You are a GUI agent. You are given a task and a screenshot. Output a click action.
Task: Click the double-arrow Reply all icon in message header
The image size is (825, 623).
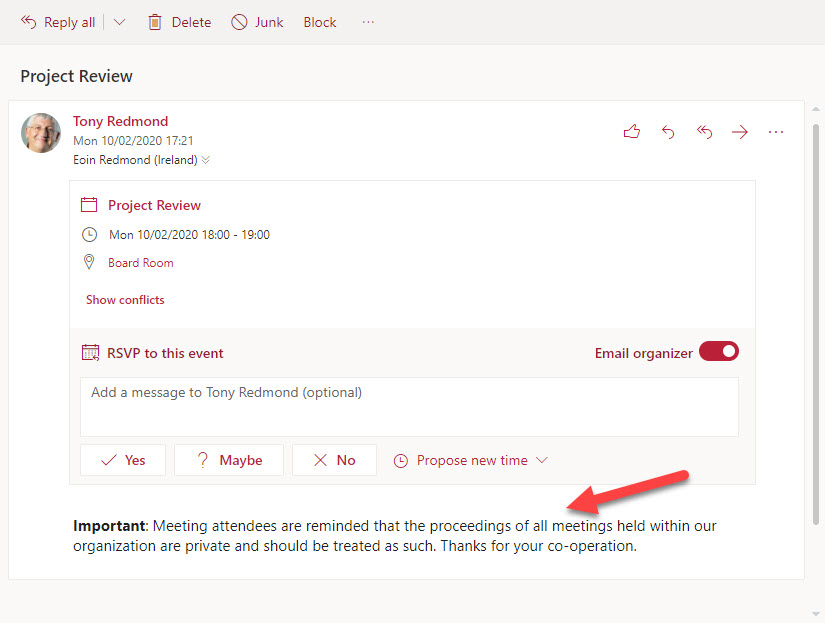[x=704, y=132]
